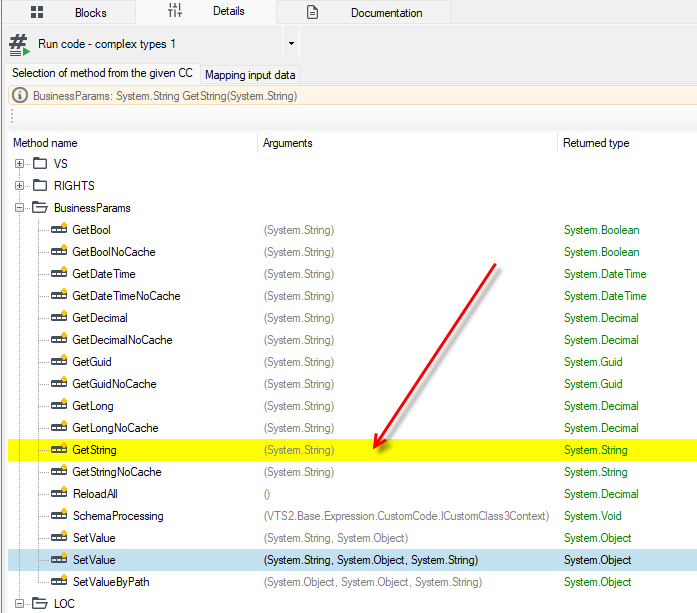Click the Documentation page icon
This screenshot has height=613, width=697.
312,12
